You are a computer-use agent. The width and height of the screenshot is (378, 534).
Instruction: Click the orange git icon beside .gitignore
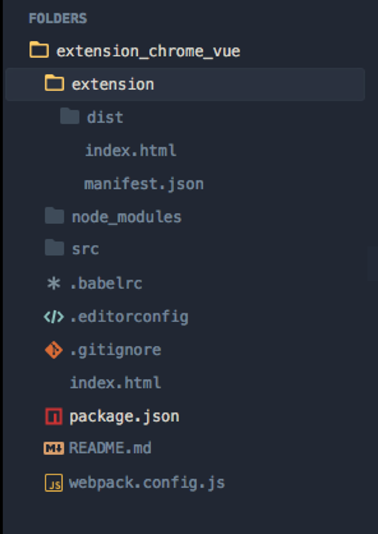pyautogui.click(x=54, y=350)
